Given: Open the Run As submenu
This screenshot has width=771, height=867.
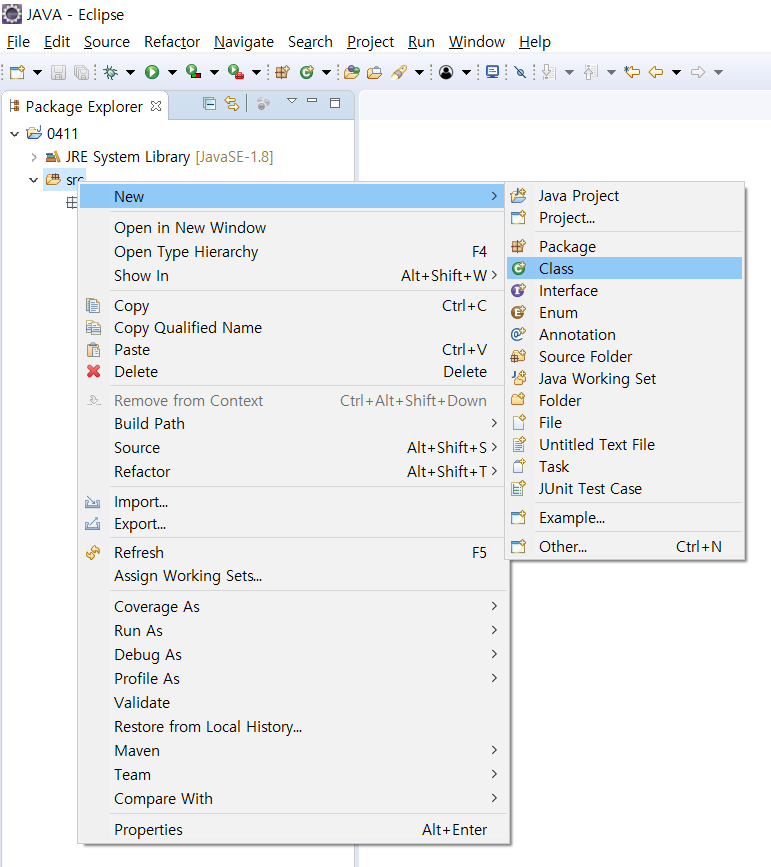Looking at the screenshot, I should tap(294, 631).
